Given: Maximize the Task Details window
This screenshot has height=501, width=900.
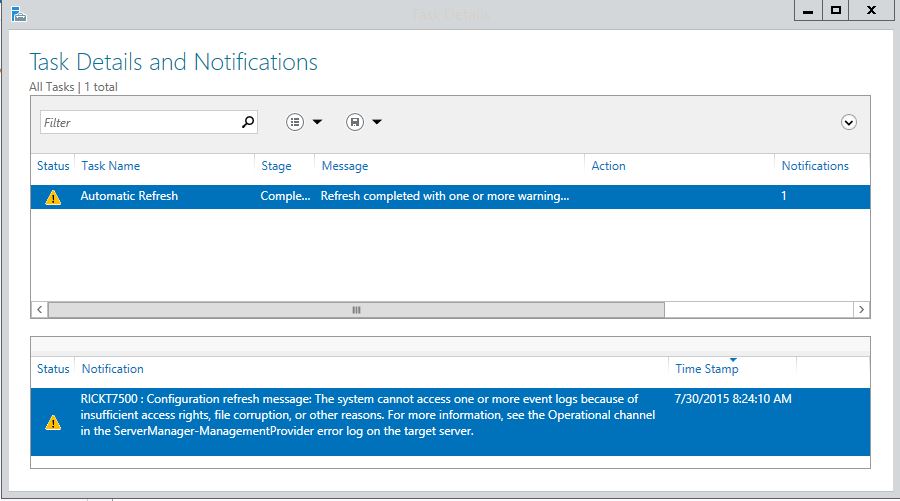Looking at the screenshot, I should coord(836,10).
